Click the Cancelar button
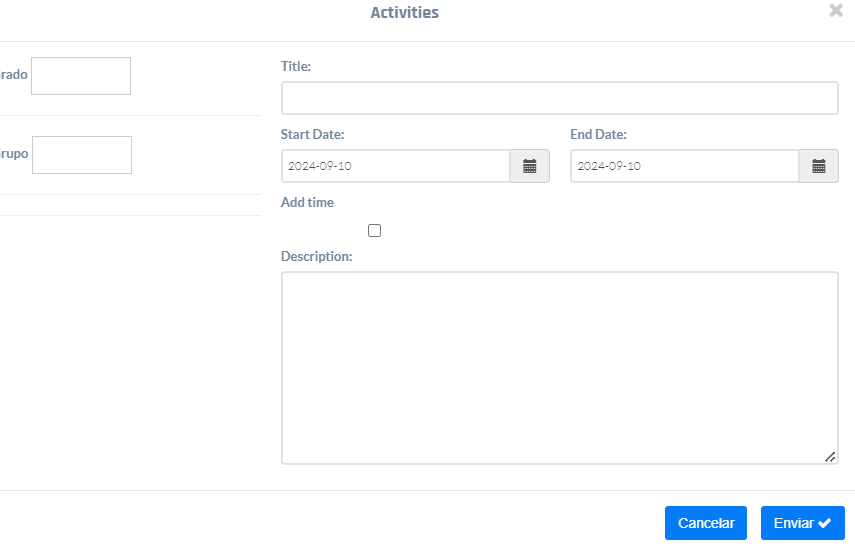The image size is (855, 547). click(706, 523)
